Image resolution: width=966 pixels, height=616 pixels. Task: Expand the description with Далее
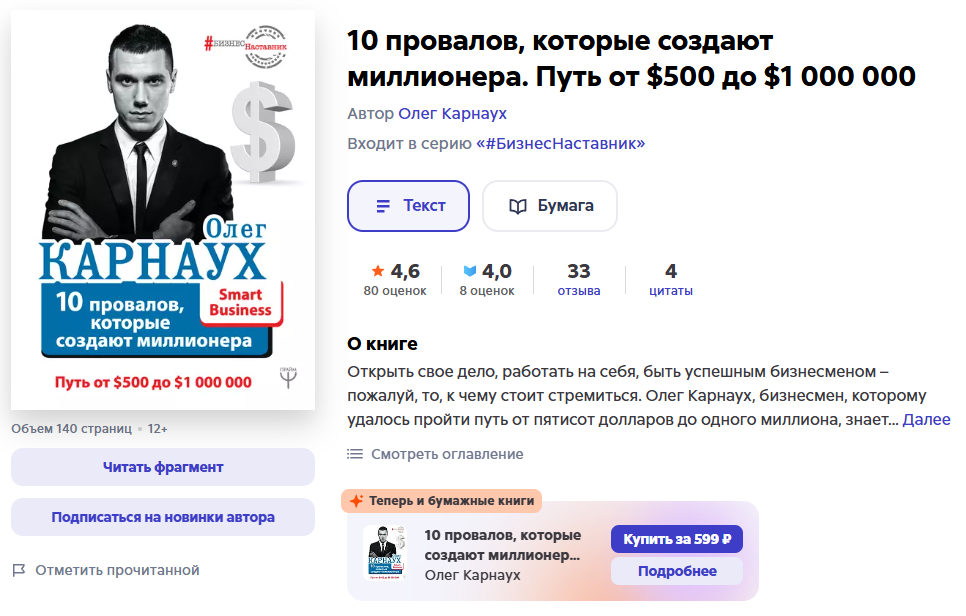pyautogui.click(x=926, y=419)
